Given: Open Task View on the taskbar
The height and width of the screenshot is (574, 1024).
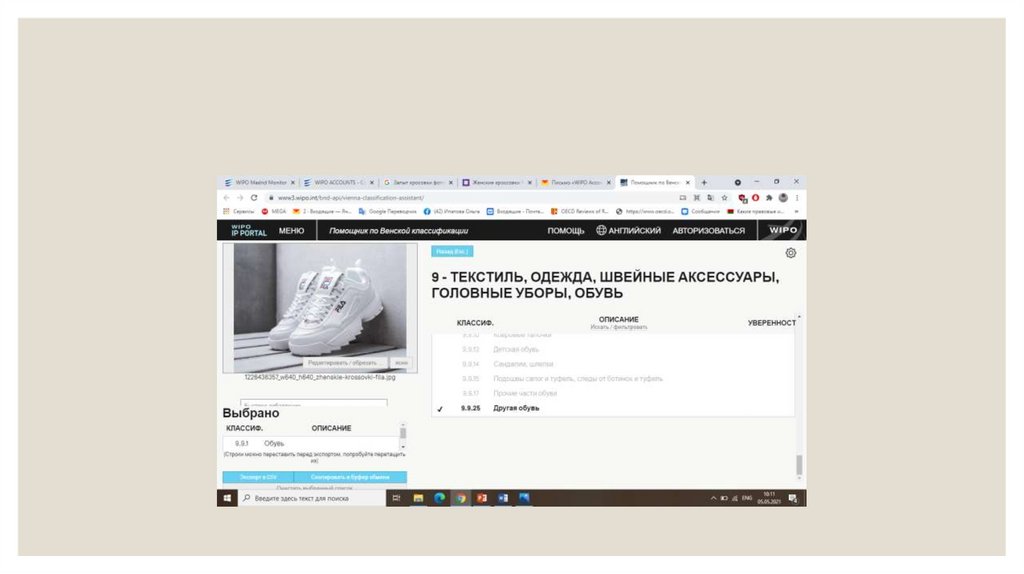Looking at the screenshot, I should pyautogui.click(x=396, y=498).
